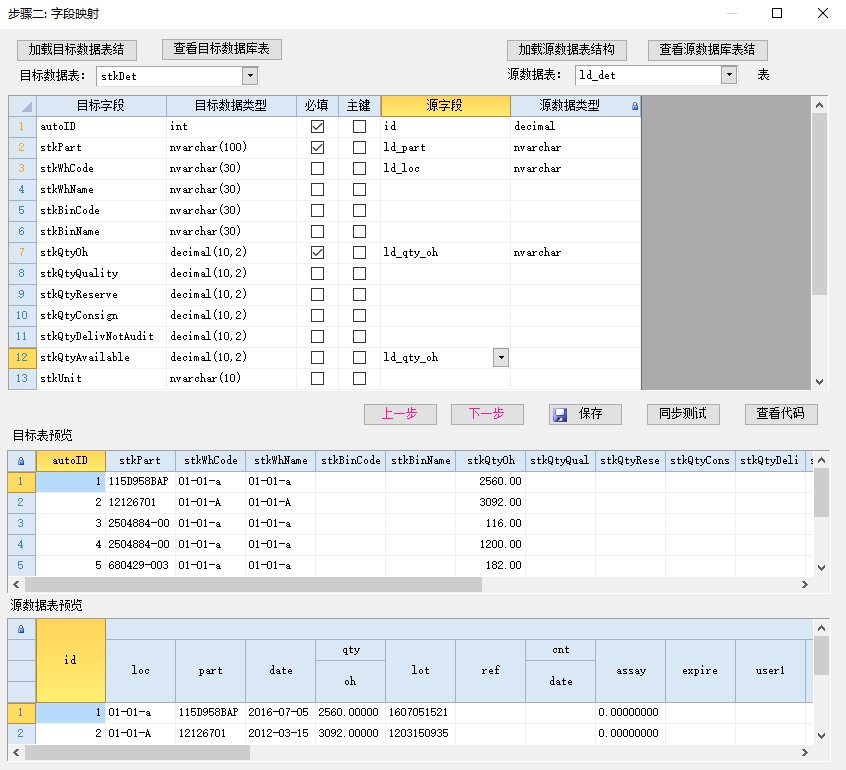Click source preview horizontal scrollbar thumb
Viewport: 846px width, 770px height.
(138, 752)
